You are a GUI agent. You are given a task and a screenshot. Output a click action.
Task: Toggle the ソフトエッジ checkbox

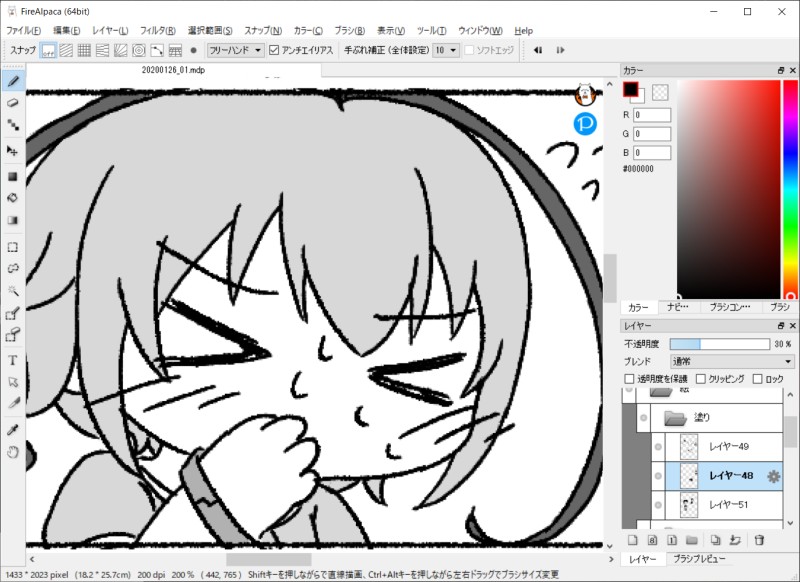pyautogui.click(x=469, y=50)
